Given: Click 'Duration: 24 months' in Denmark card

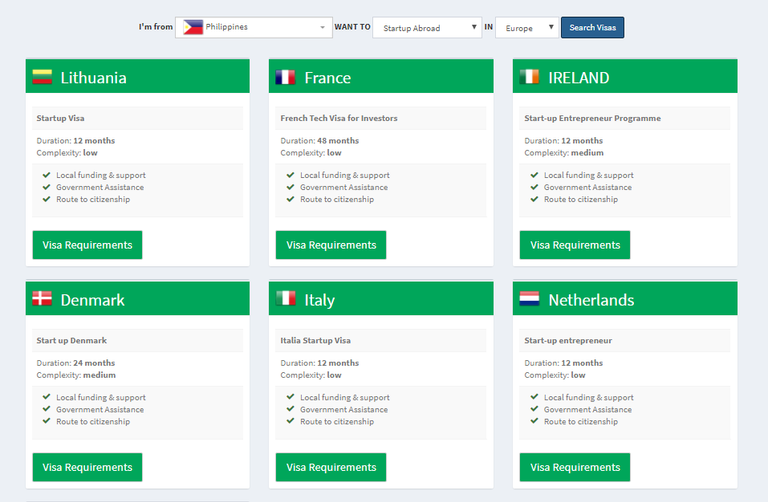Looking at the screenshot, I should (x=75, y=363).
